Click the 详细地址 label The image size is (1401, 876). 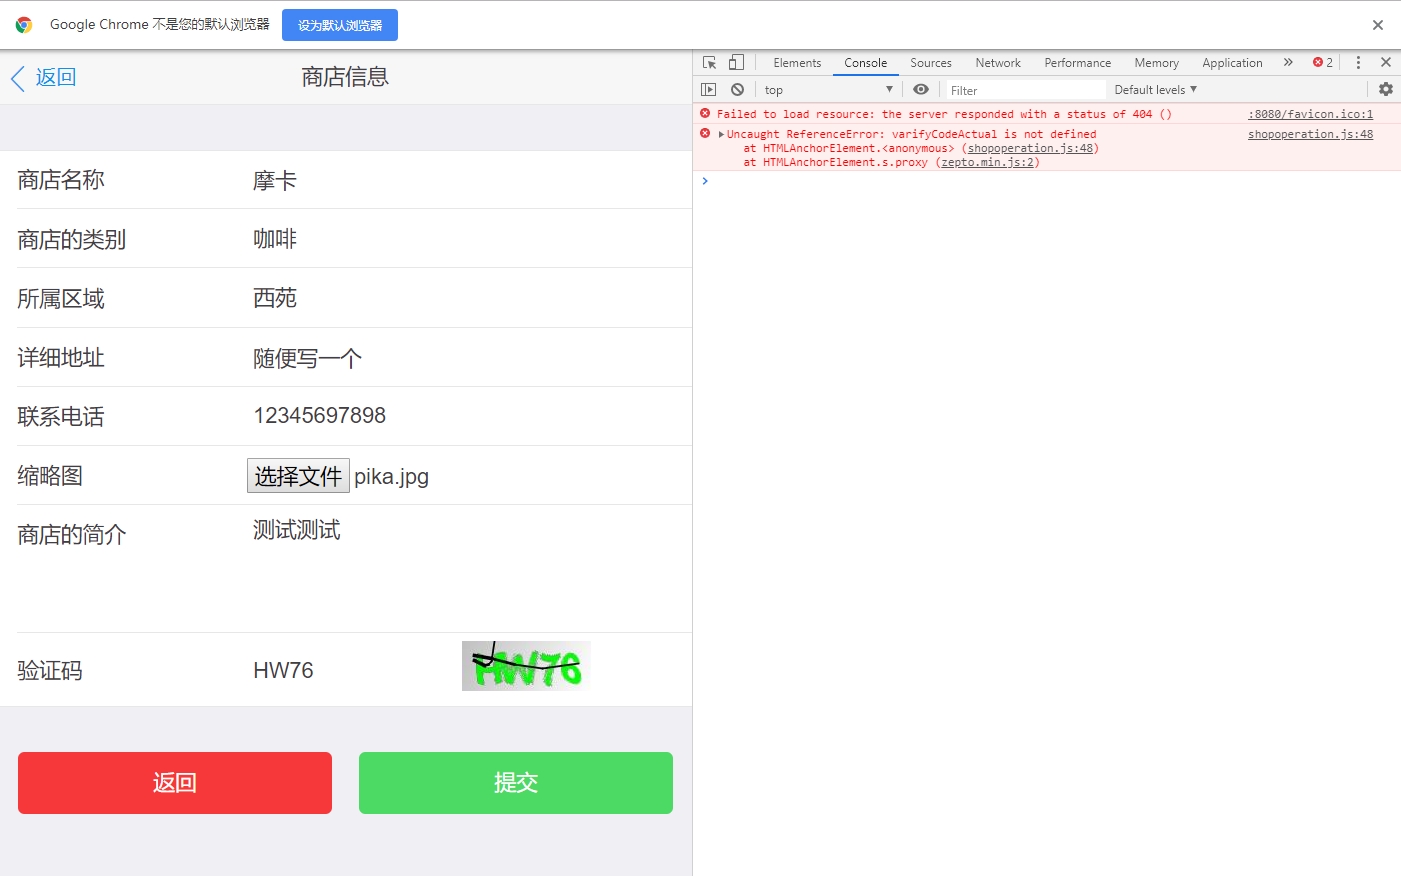coord(61,358)
